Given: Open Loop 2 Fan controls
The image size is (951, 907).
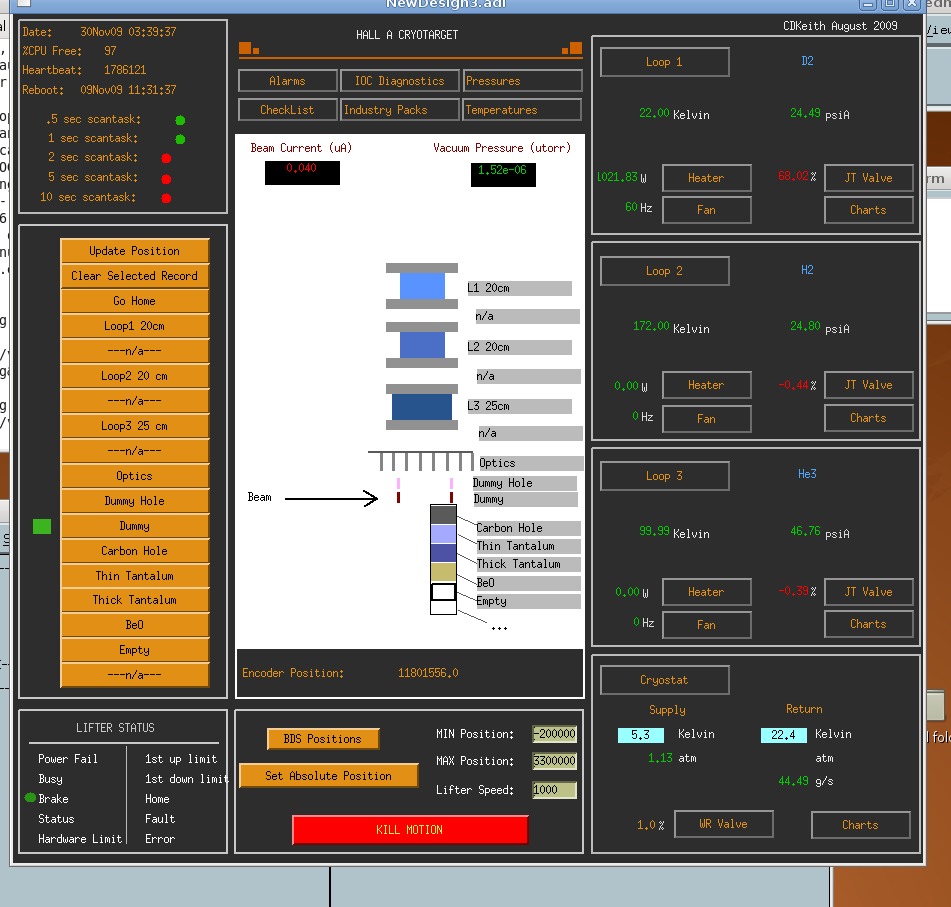Looking at the screenshot, I should [707, 419].
